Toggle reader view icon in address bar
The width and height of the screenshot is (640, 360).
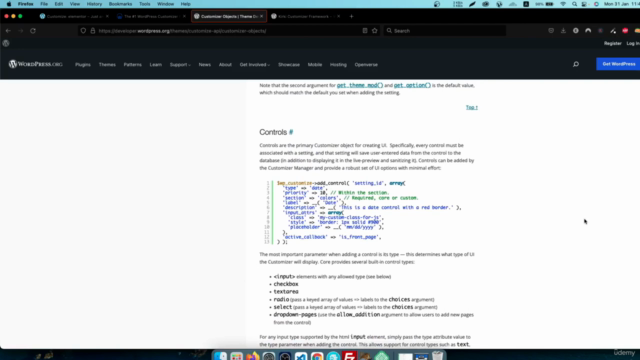pos(365,31)
